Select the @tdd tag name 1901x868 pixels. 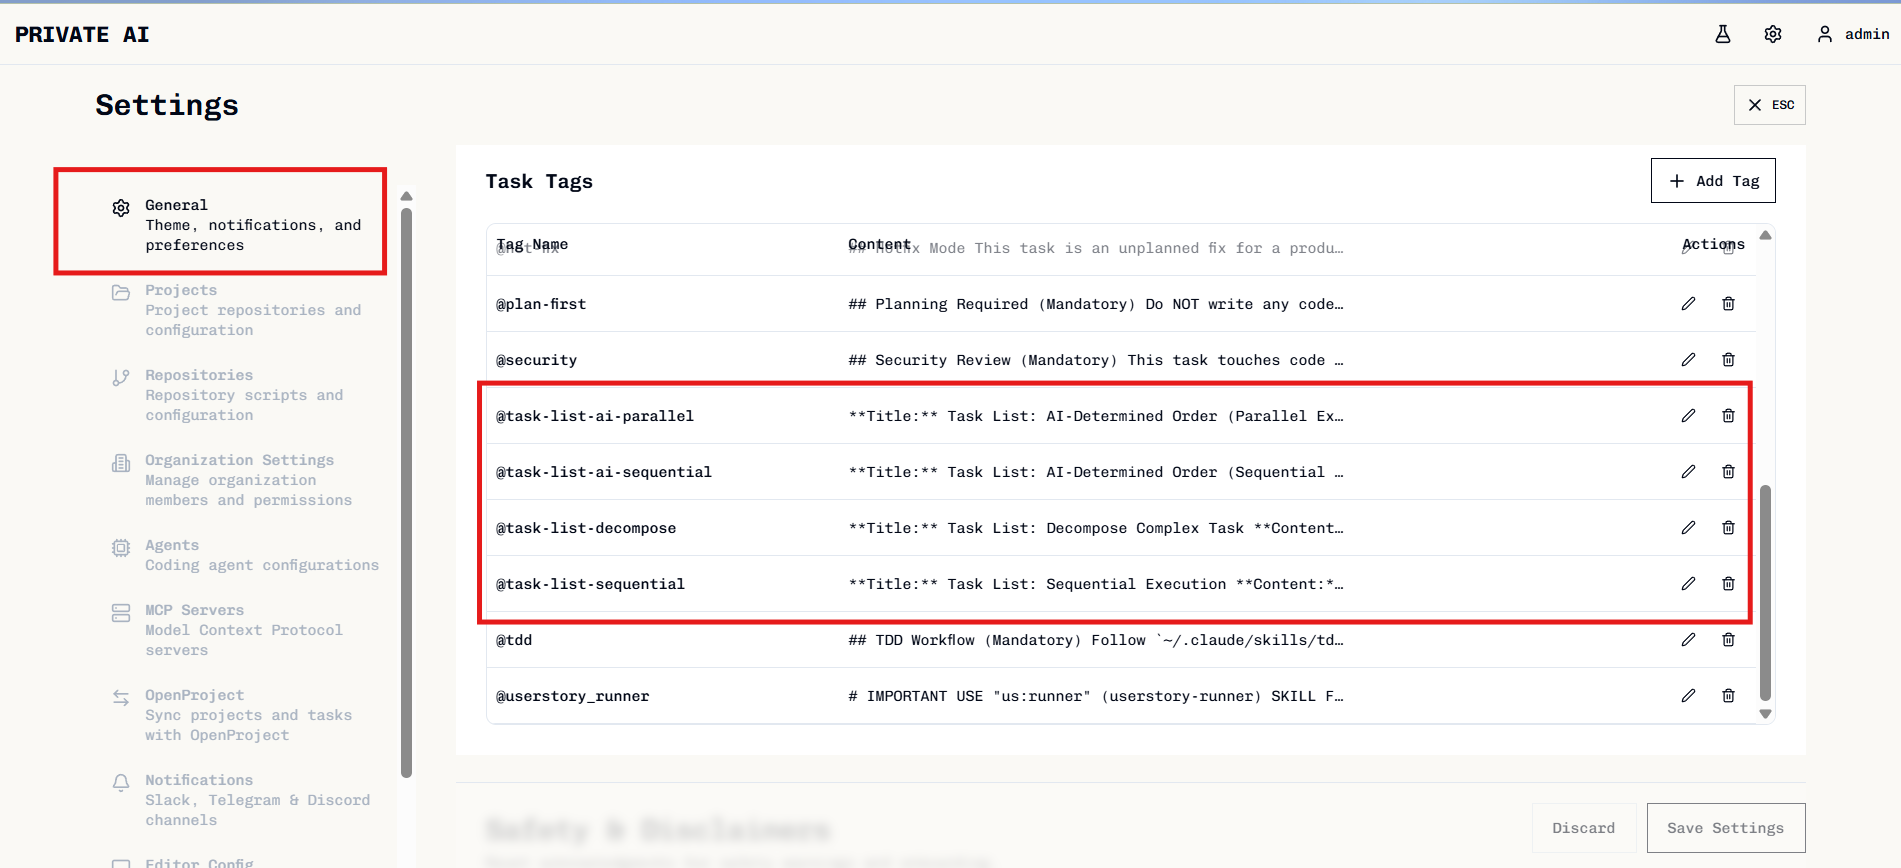(514, 640)
